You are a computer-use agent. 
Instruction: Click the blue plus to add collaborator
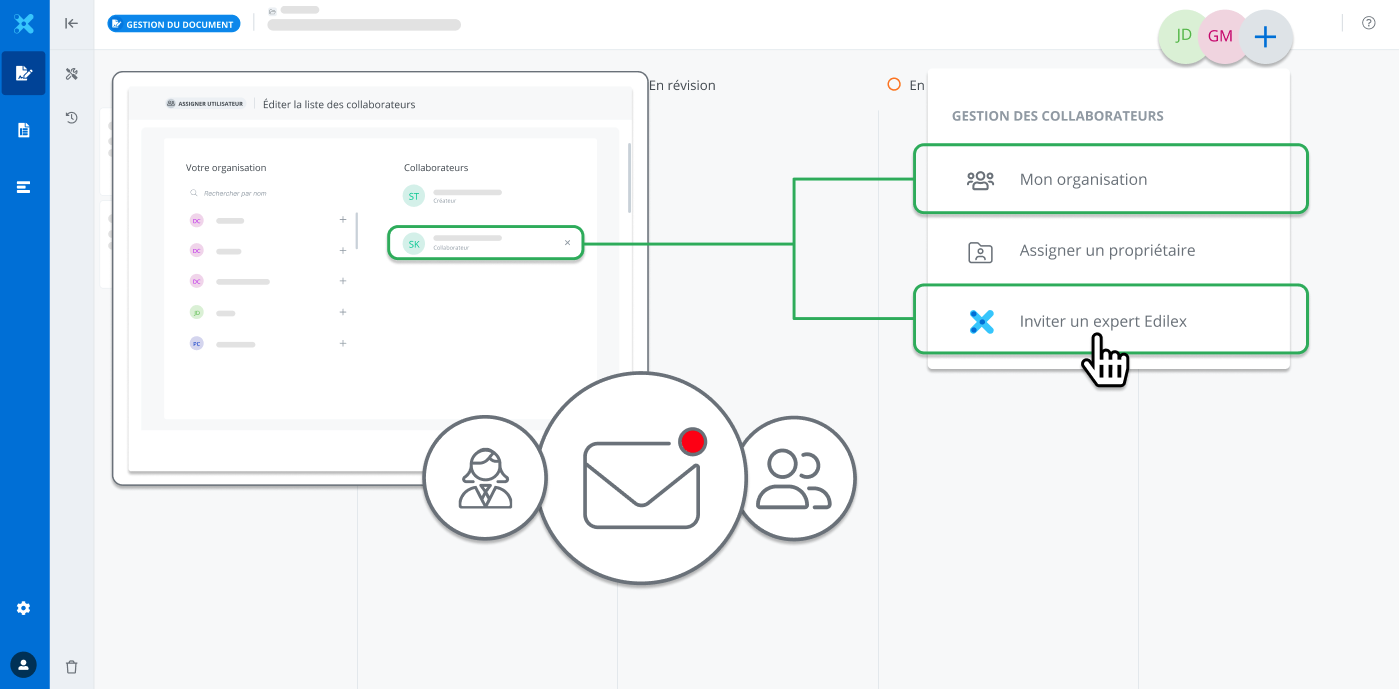1265,37
